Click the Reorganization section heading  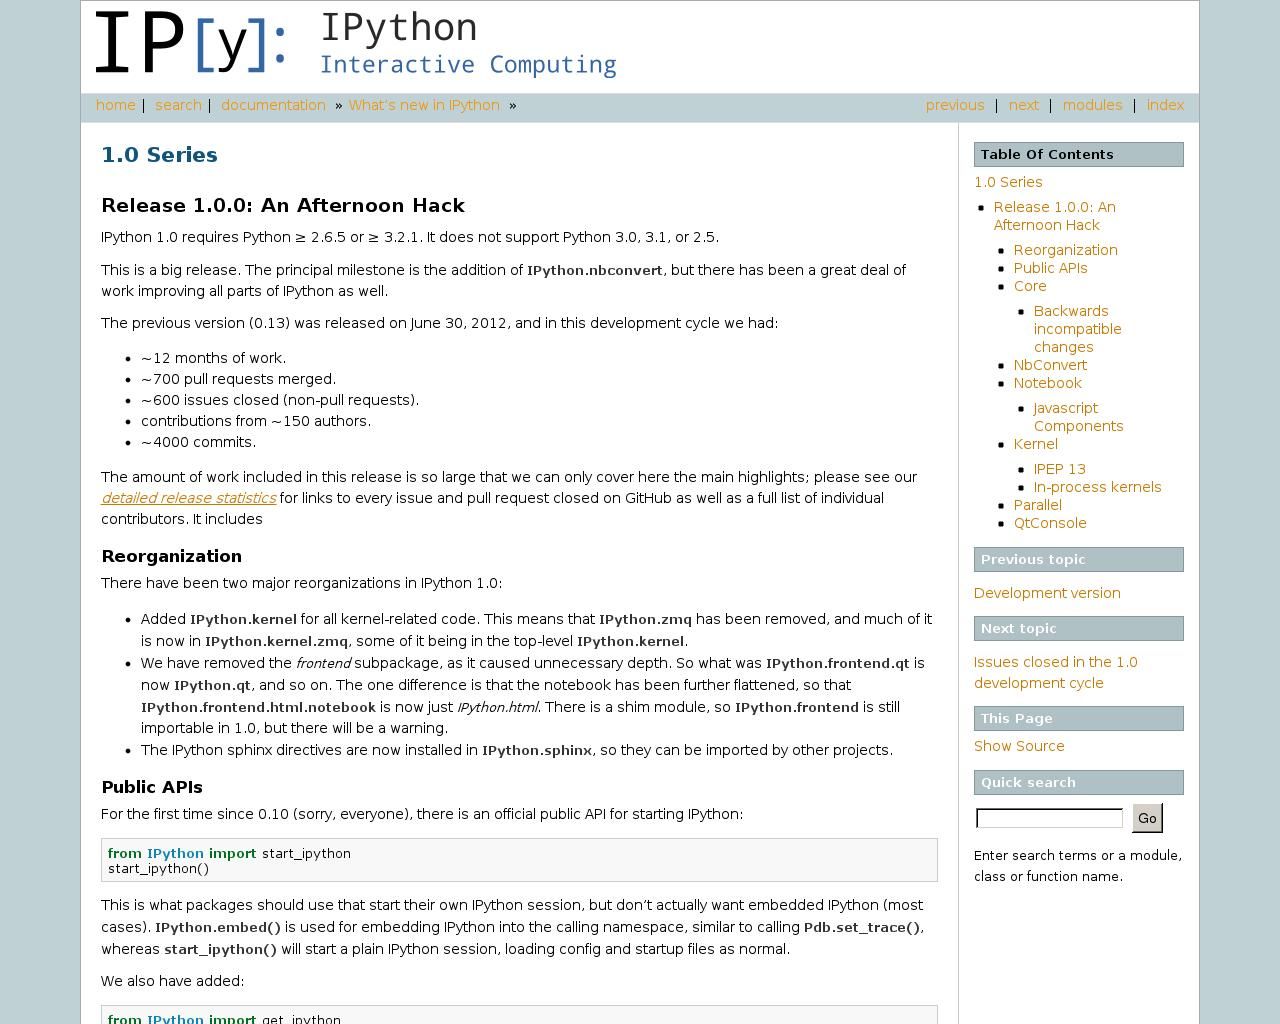coord(171,556)
